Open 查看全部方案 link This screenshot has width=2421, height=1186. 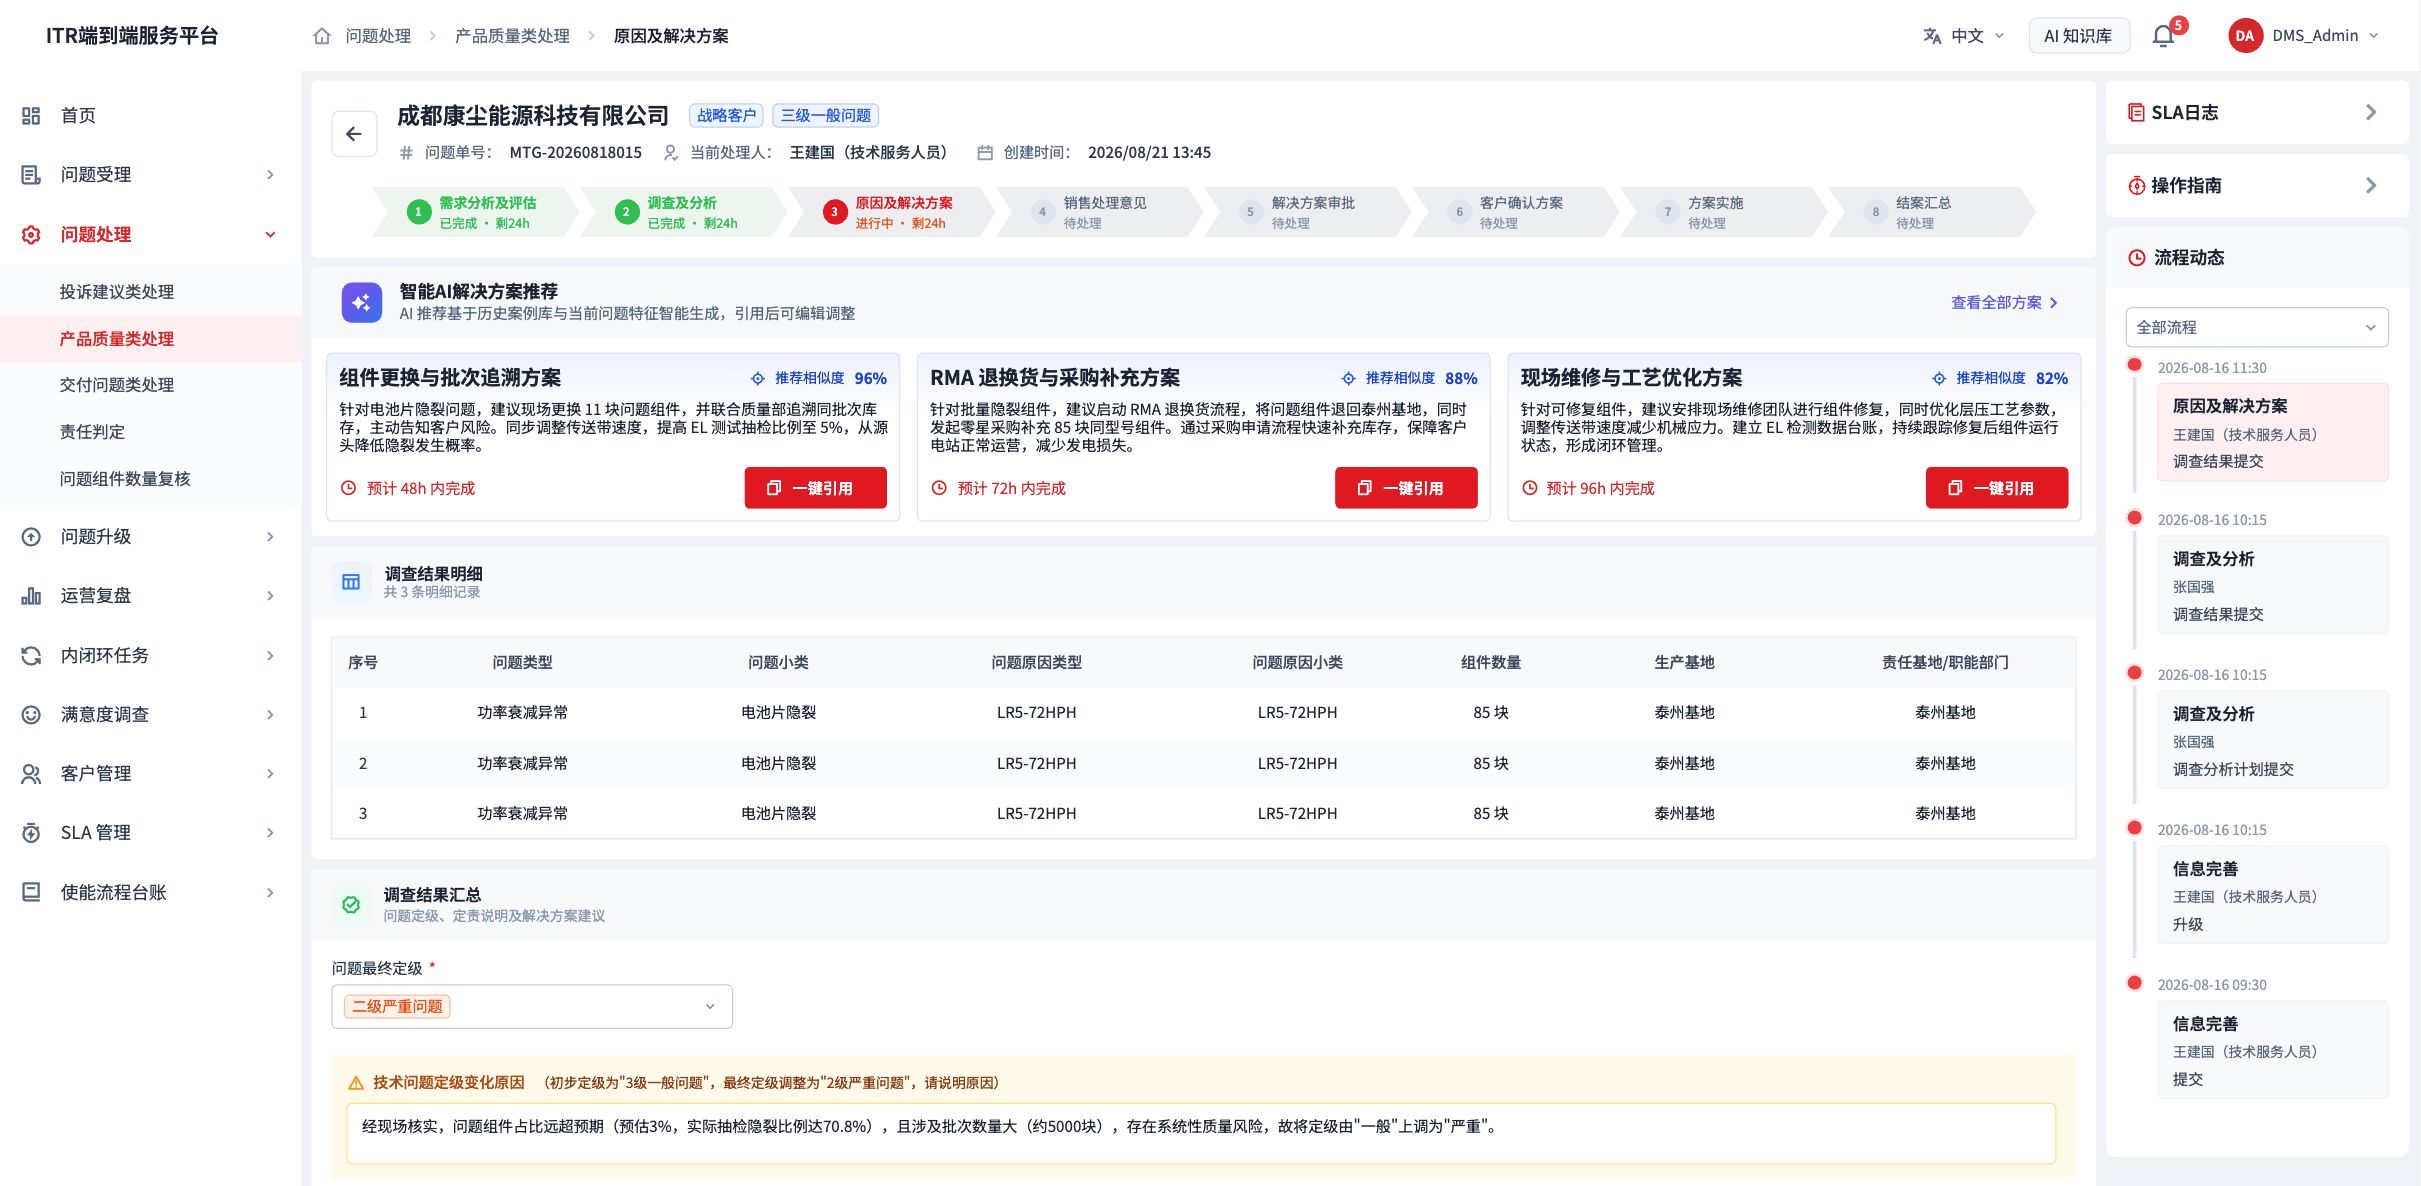[x=2004, y=303]
